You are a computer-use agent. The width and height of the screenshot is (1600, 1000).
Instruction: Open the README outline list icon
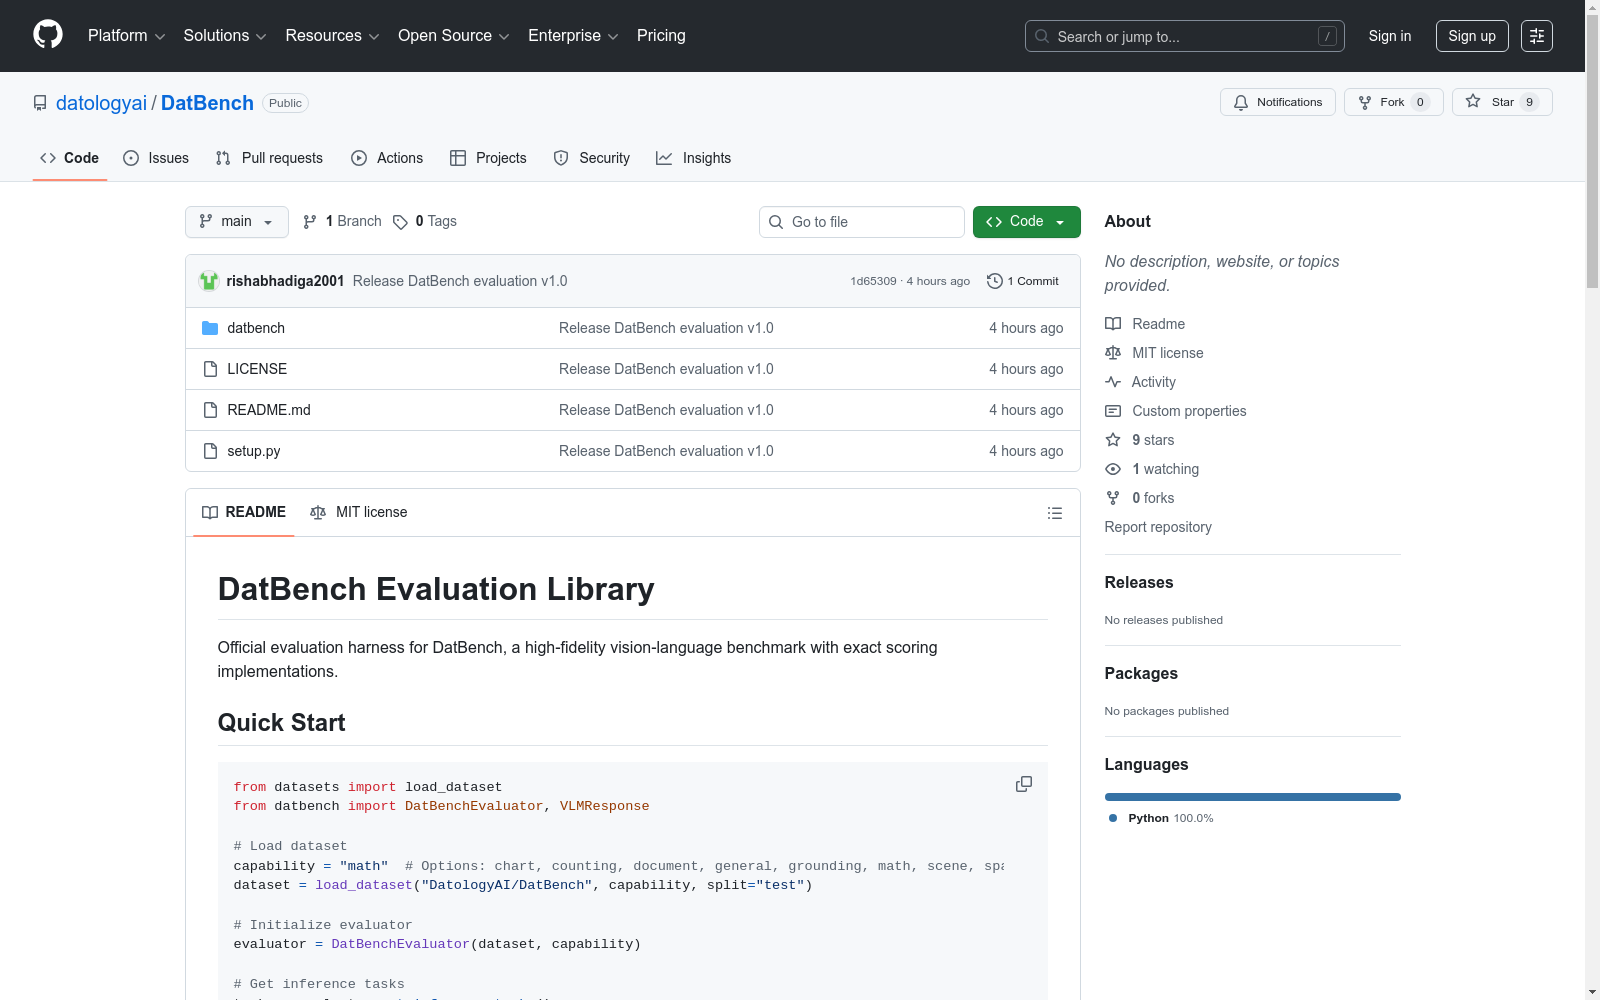(1055, 513)
